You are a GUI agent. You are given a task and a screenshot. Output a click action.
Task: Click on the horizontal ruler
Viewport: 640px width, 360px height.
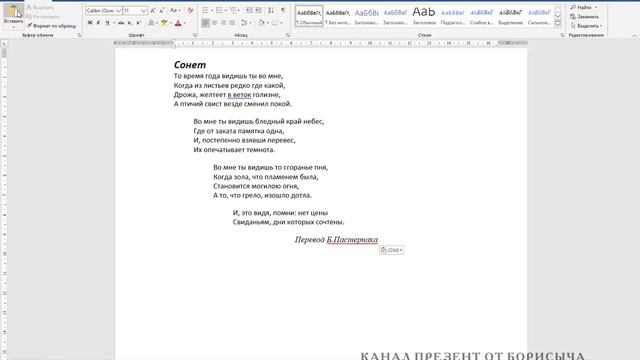321,43
